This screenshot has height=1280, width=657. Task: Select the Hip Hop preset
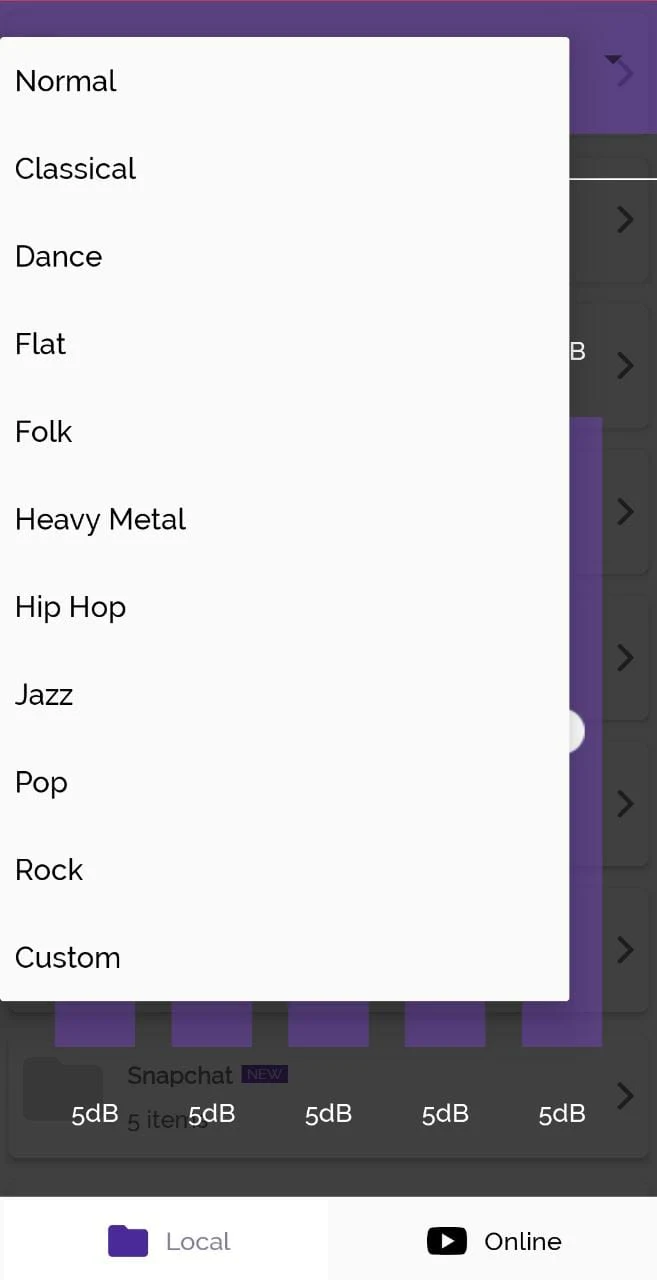(71, 607)
